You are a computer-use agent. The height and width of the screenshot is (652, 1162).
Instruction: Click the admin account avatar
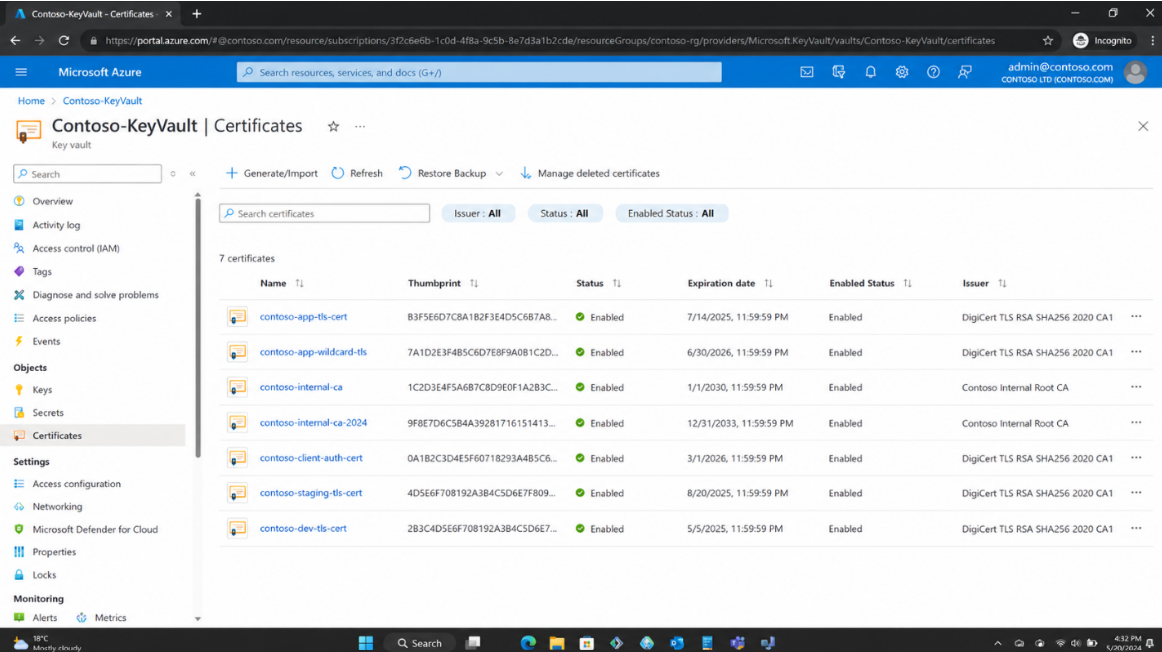[x=1135, y=72]
